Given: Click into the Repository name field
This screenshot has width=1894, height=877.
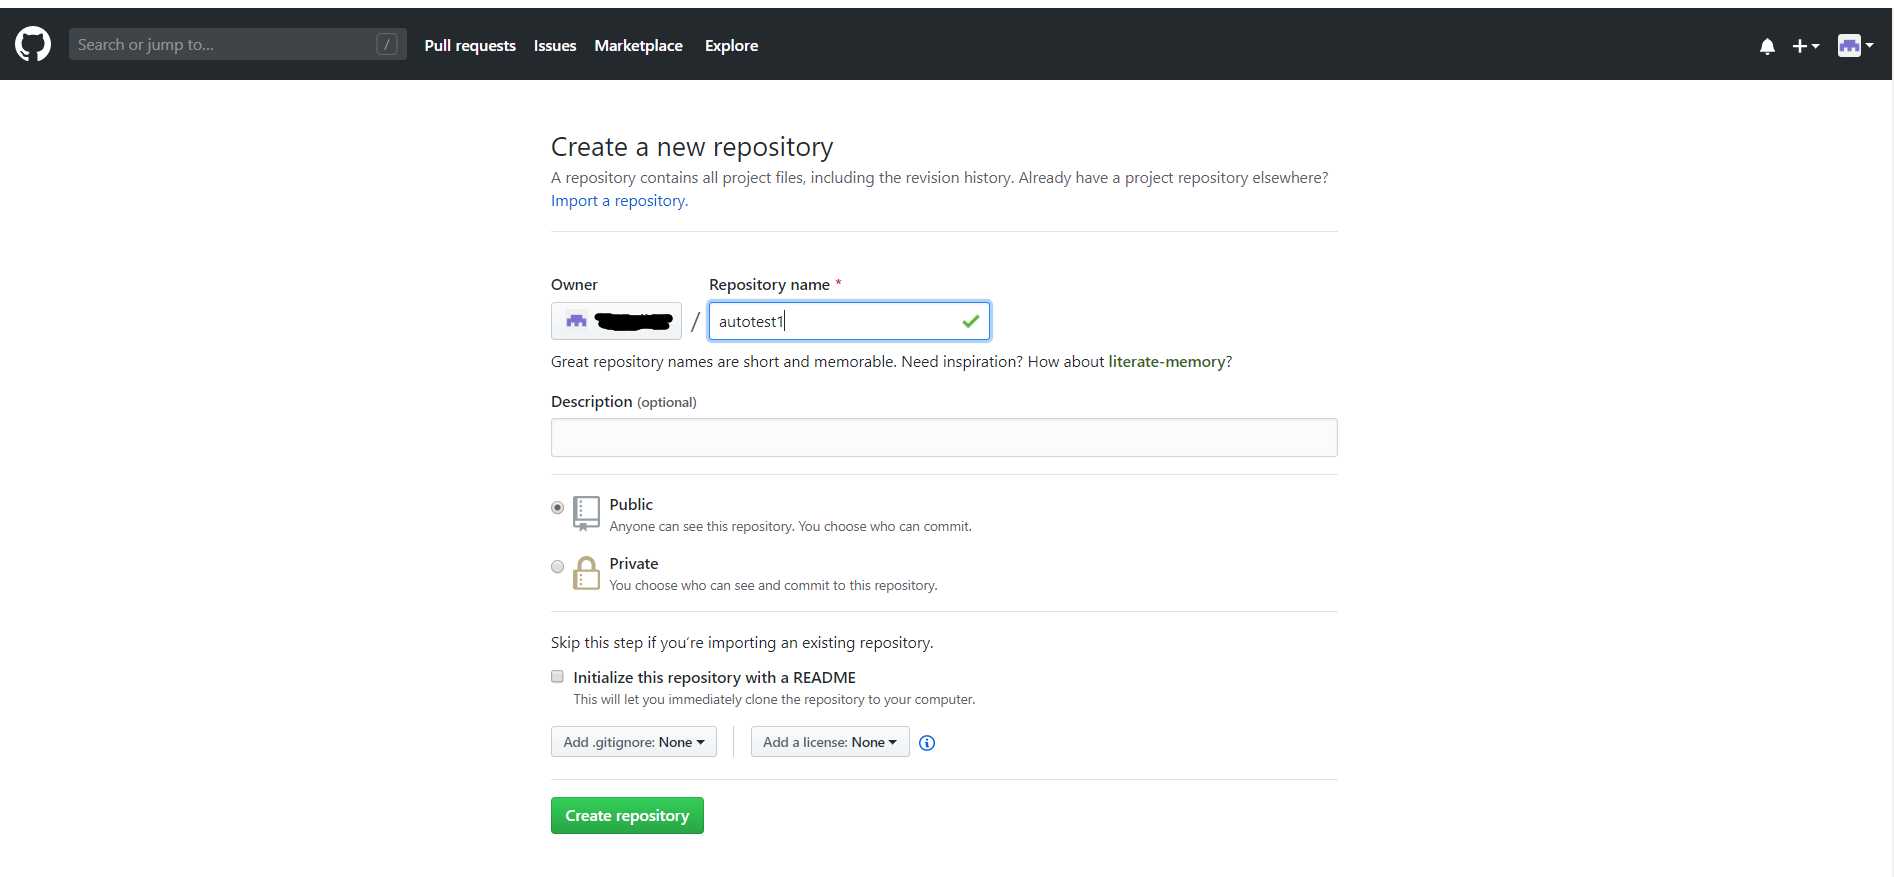Looking at the screenshot, I should click(849, 321).
